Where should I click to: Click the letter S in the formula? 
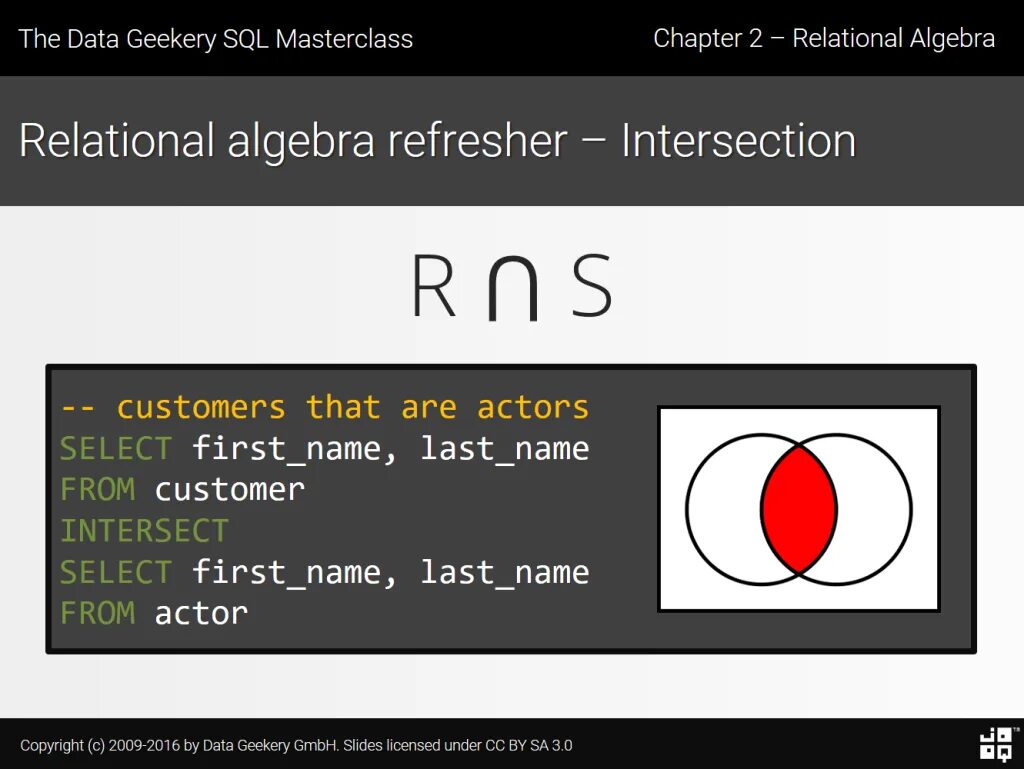click(x=592, y=286)
